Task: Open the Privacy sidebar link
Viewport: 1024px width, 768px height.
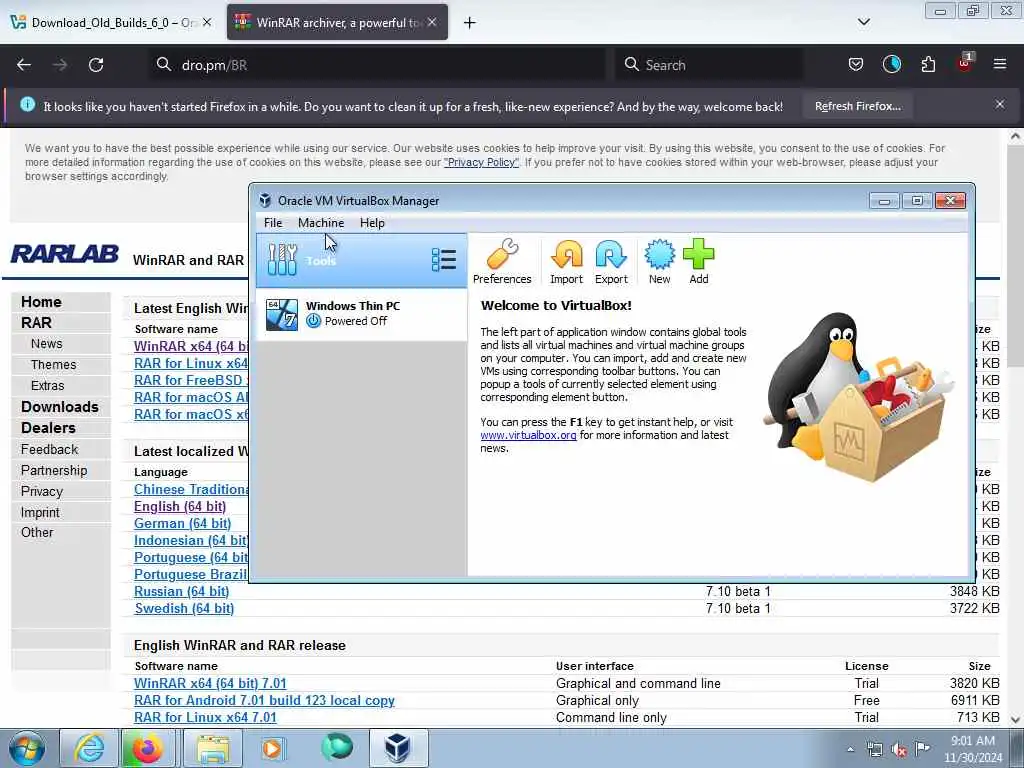Action: coord(42,491)
